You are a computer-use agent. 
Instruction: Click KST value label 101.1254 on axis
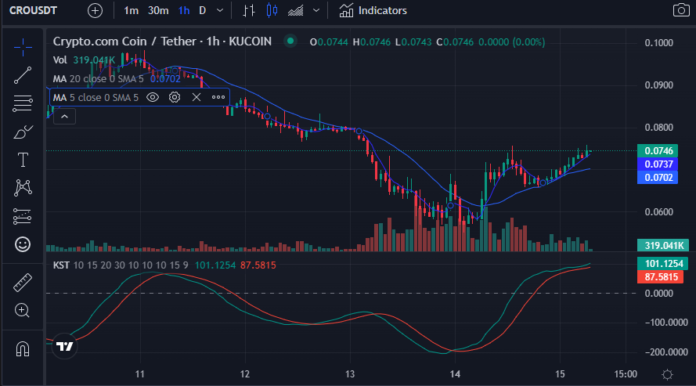coord(663,264)
